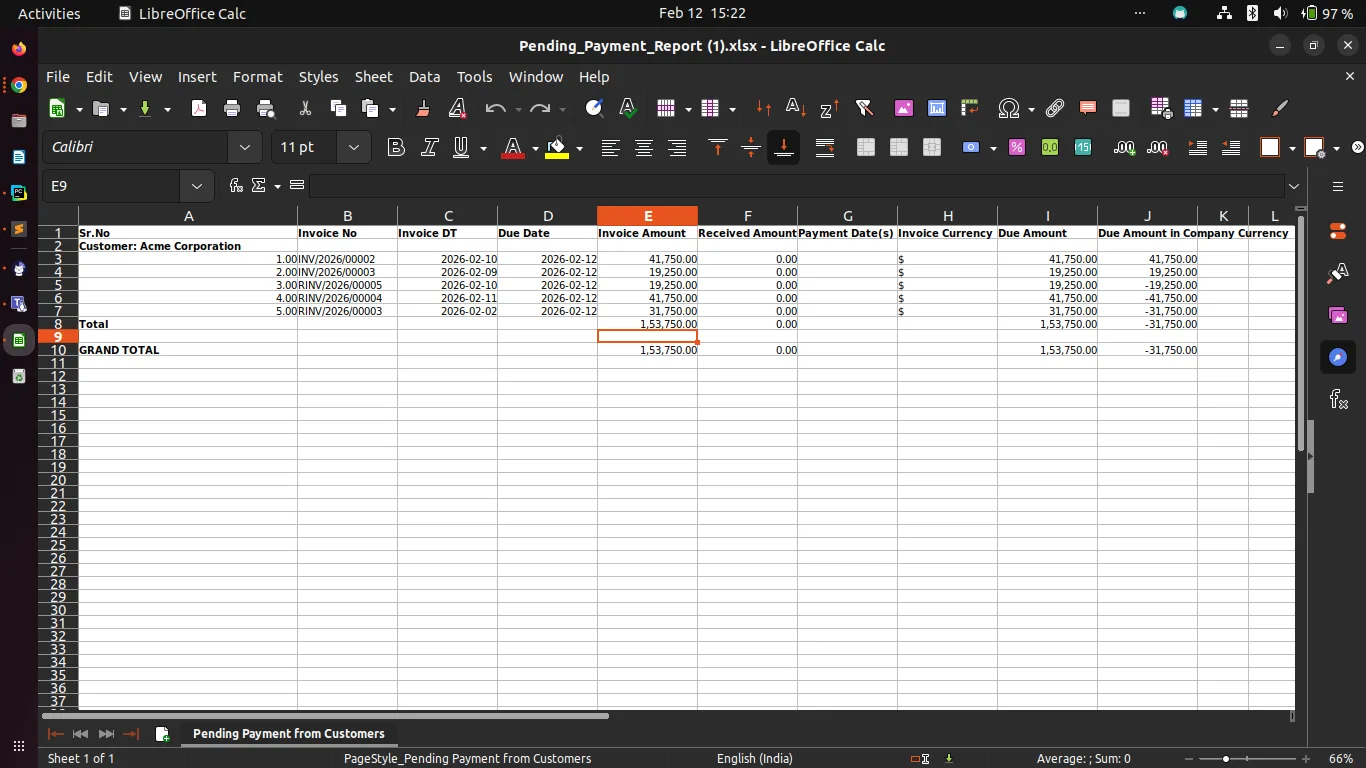Open the Borders dropdown arrow

1292,148
